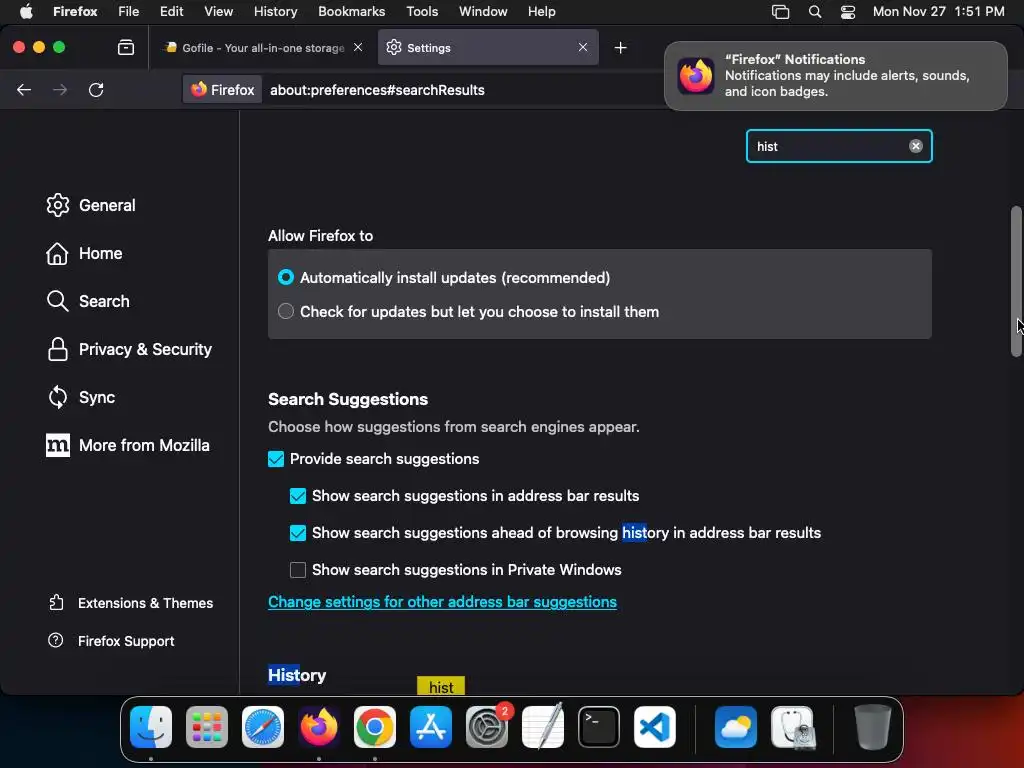Open Trash from the Dock
1024x768 pixels.
(872, 727)
